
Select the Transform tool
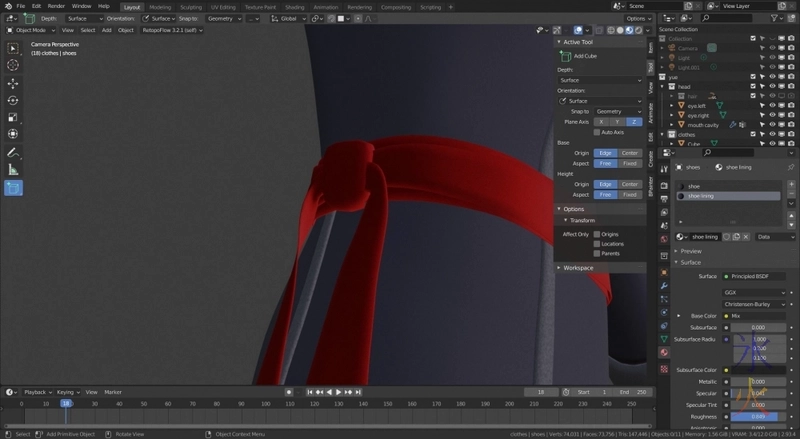pyautogui.click(x=13, y=134)
